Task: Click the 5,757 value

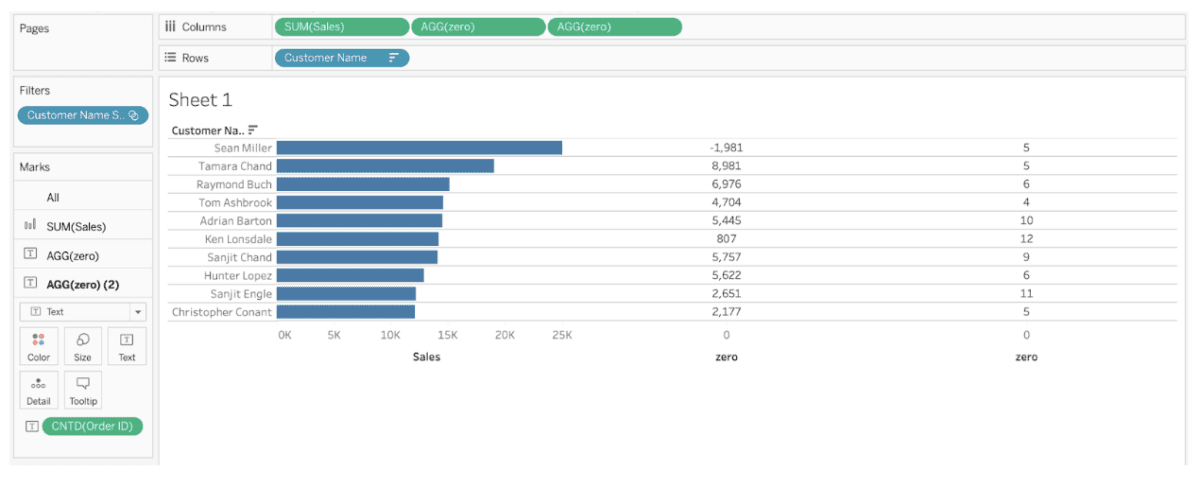Action: [726, 257]
